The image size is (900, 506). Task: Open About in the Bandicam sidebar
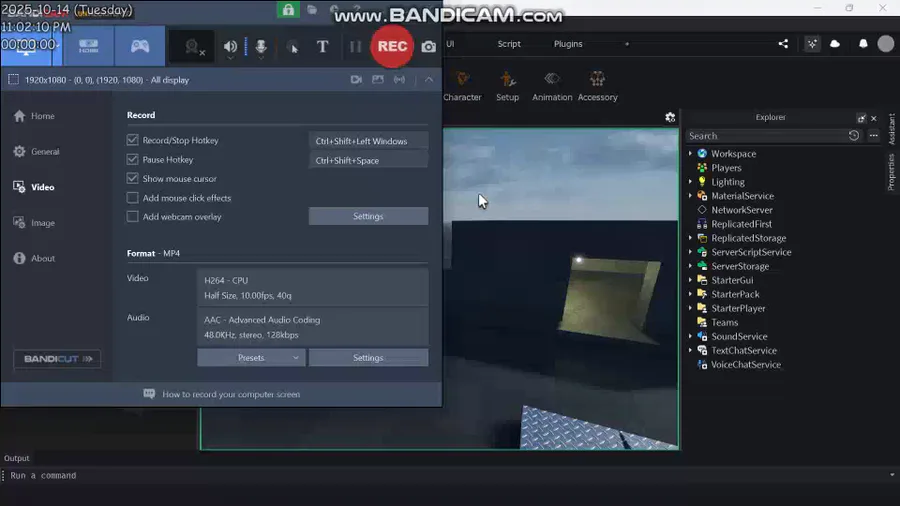34,258
